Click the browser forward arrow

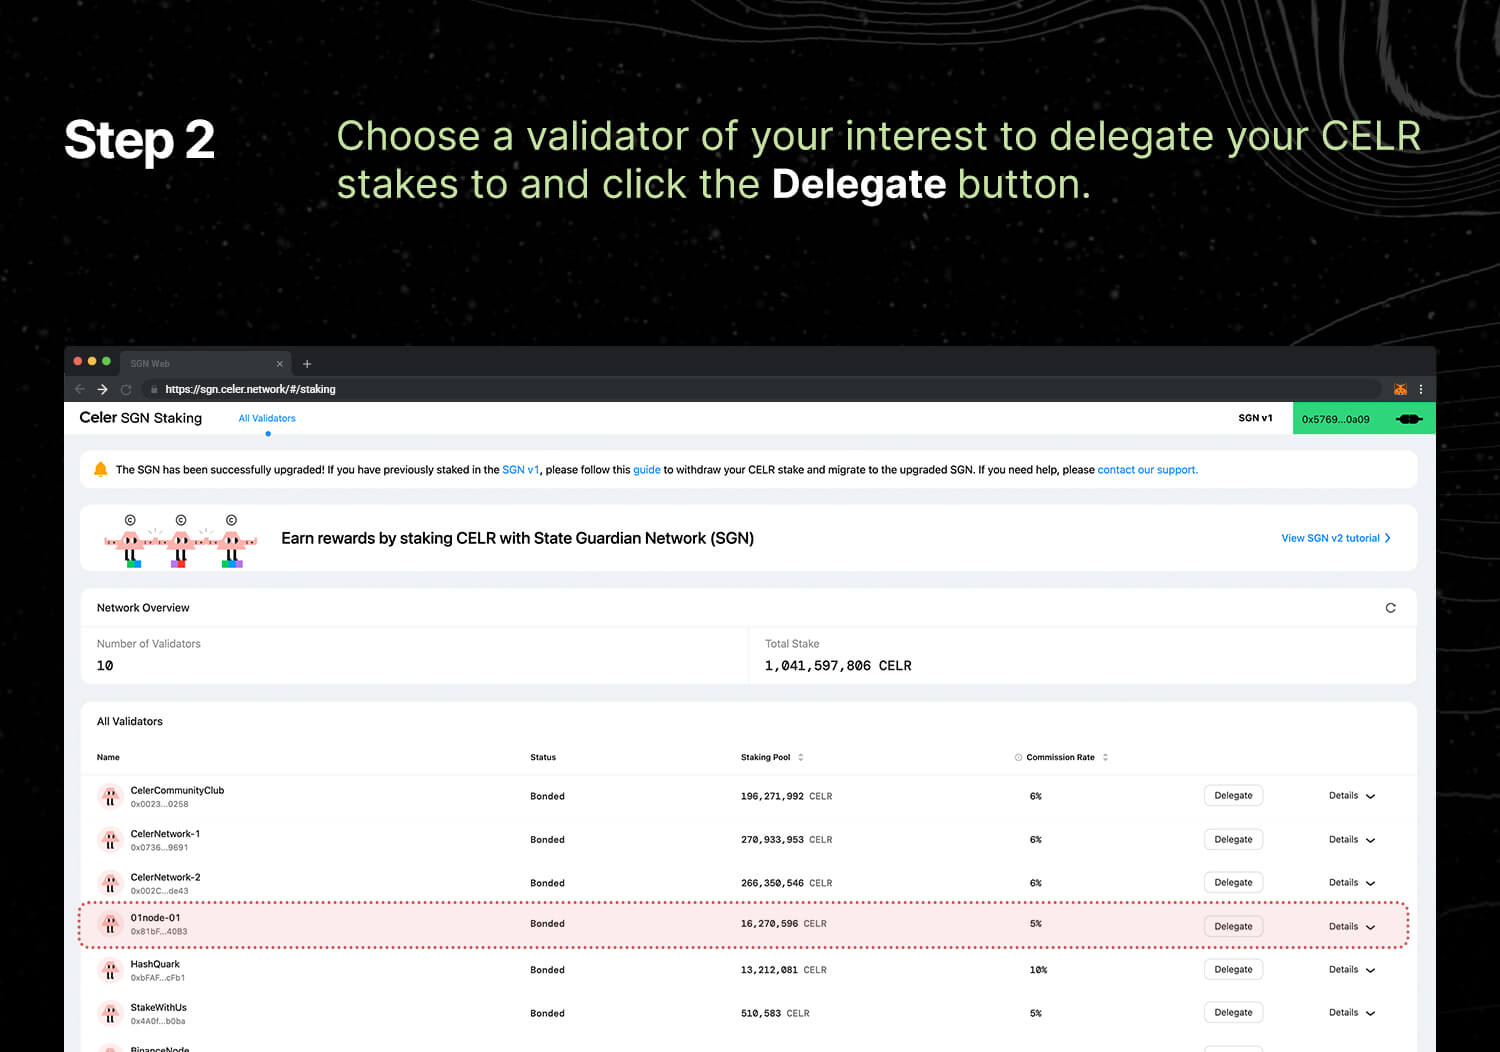tap(102, 389)
